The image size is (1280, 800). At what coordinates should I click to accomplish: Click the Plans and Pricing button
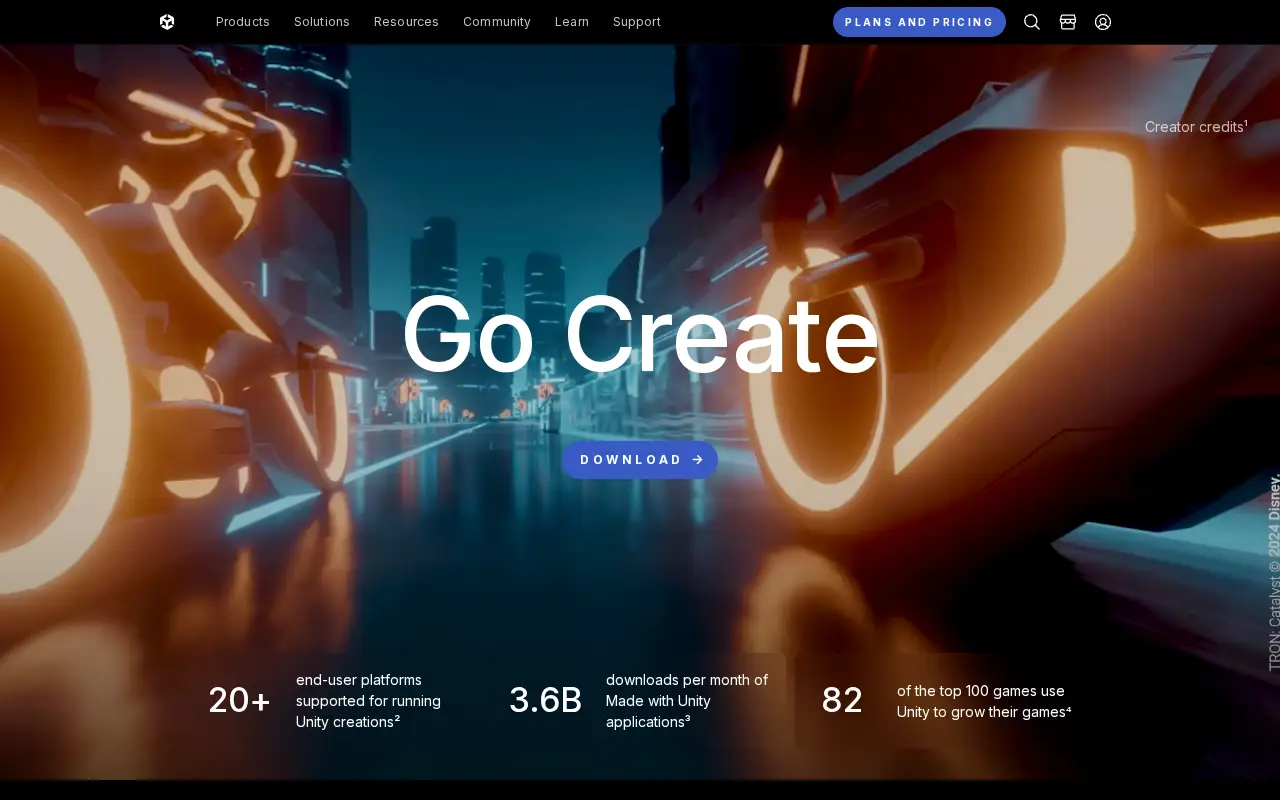(x=919, y=22)
